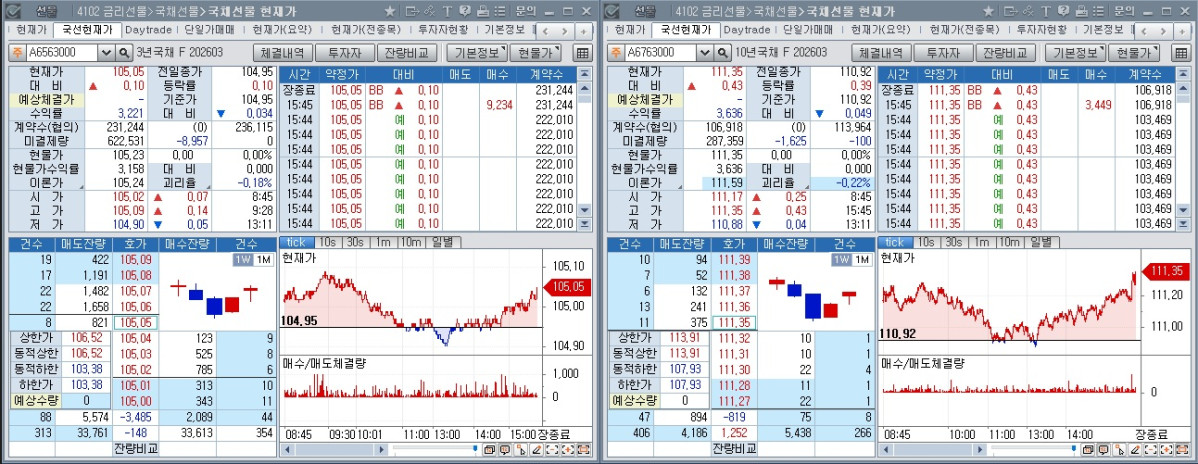Image resolution: width=1198 pixels, height=464 pixels.
Task: Click the grid table icon in right window
Action: pos(1180,53)
